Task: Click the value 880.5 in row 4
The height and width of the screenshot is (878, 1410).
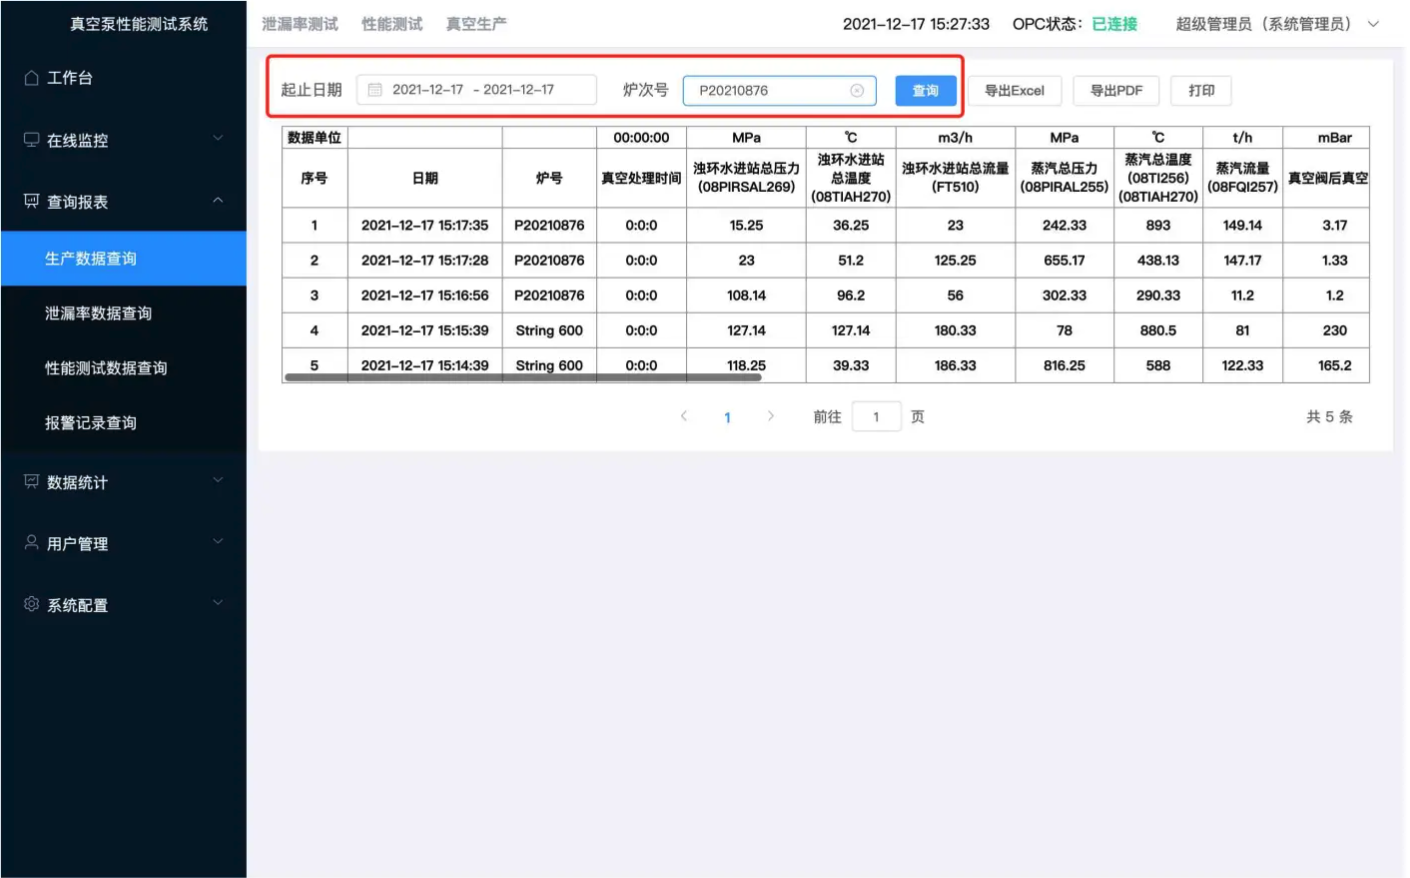Action: [1158, 330]
